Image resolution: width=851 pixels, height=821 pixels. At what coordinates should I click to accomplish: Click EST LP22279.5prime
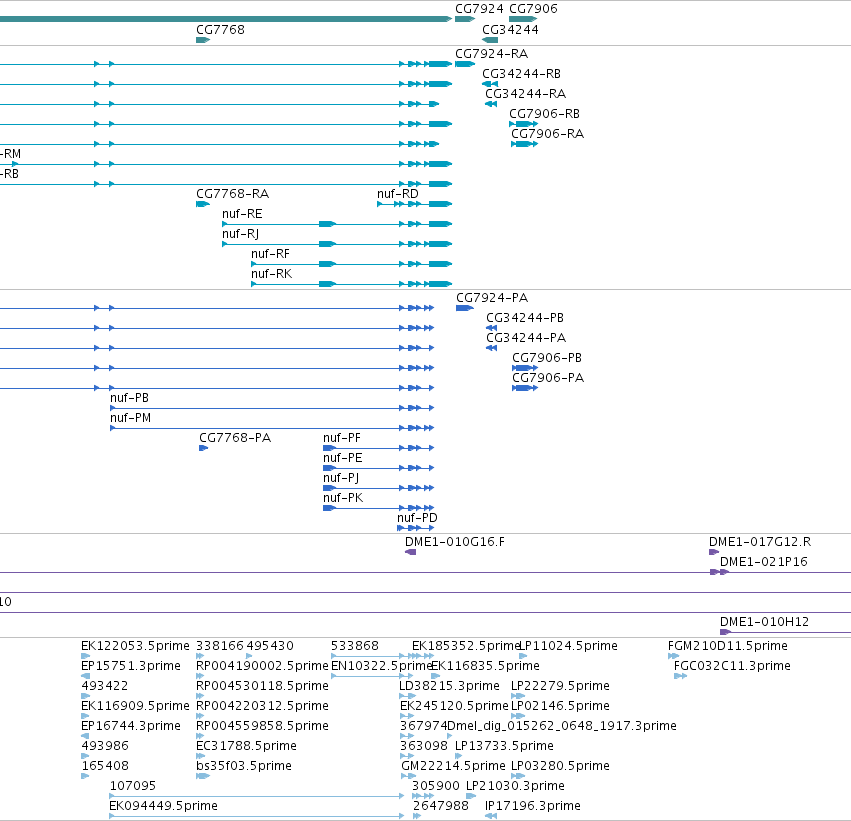(x=518, y=696)
